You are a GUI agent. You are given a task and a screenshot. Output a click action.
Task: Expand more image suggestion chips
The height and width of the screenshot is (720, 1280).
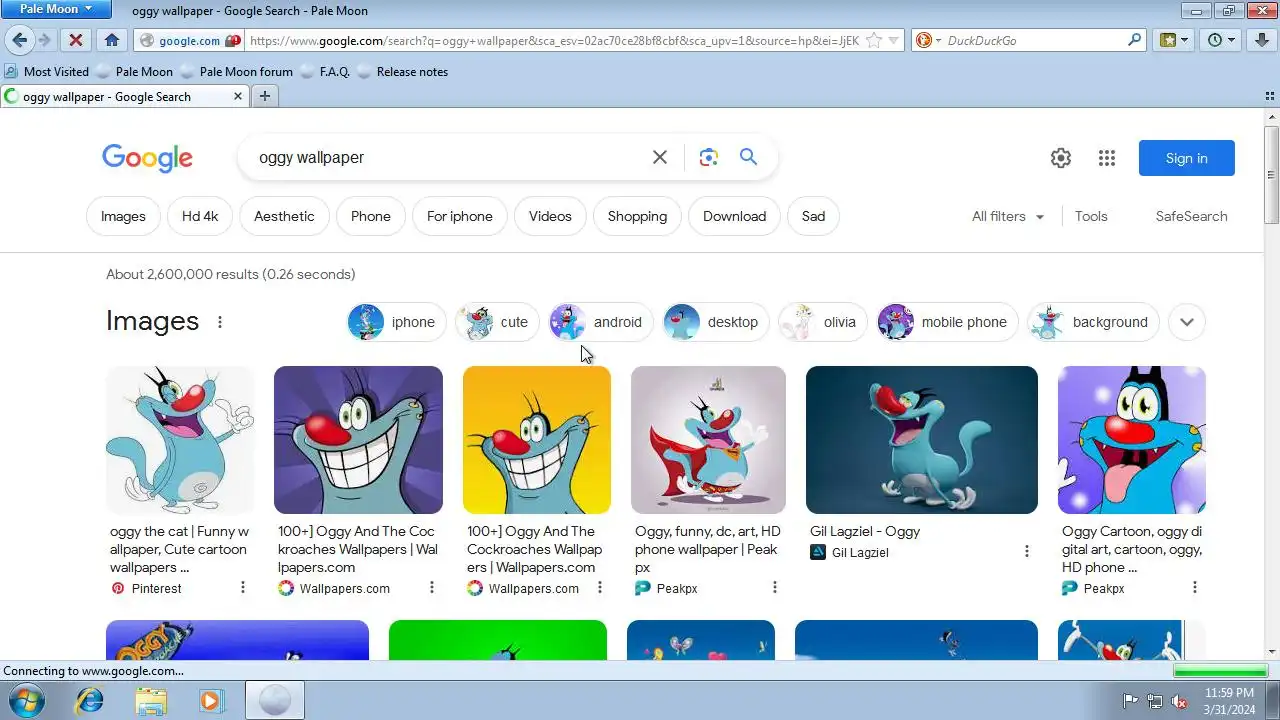1187,322
